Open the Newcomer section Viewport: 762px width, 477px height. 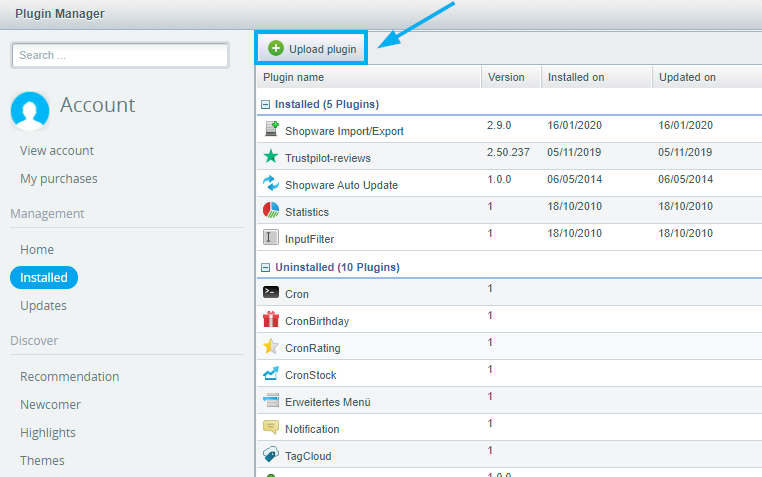[51, 405]
